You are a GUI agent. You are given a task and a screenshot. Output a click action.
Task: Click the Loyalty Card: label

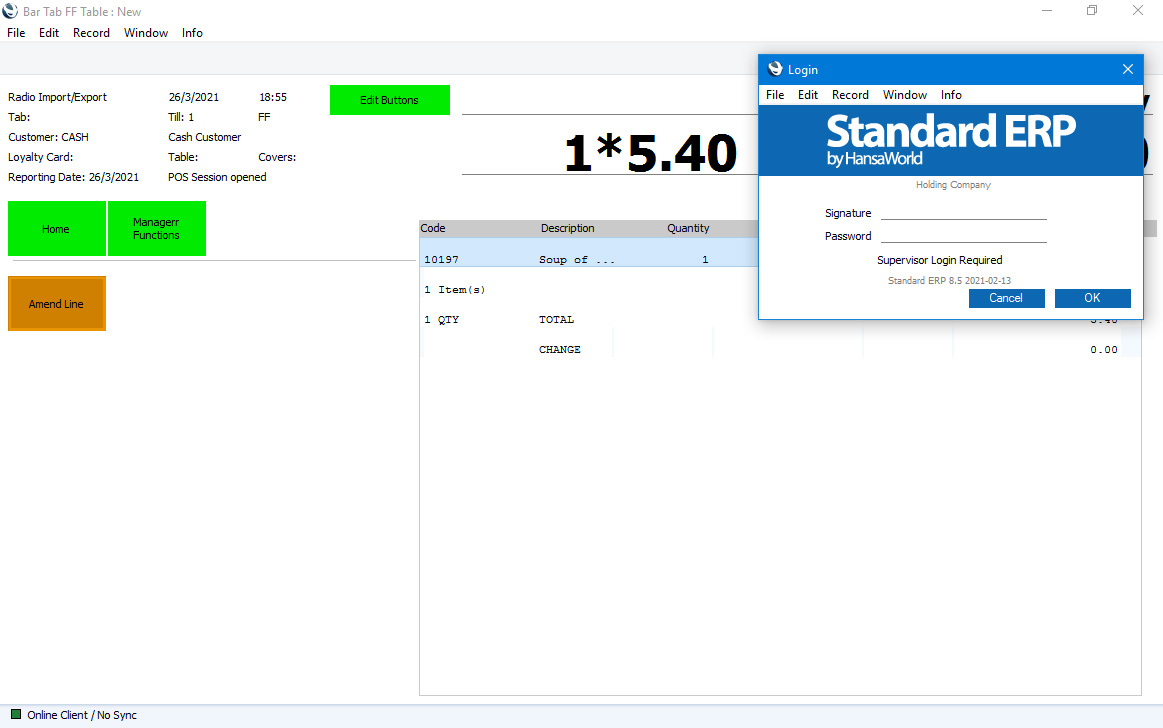[x=41, y=157]
